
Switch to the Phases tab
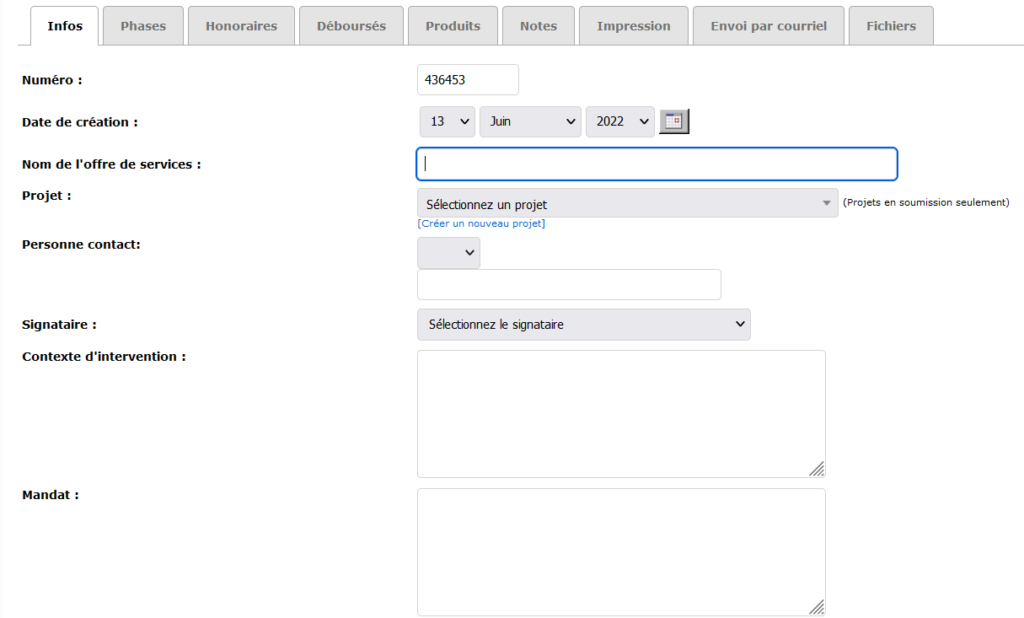[x=143, y=26]
